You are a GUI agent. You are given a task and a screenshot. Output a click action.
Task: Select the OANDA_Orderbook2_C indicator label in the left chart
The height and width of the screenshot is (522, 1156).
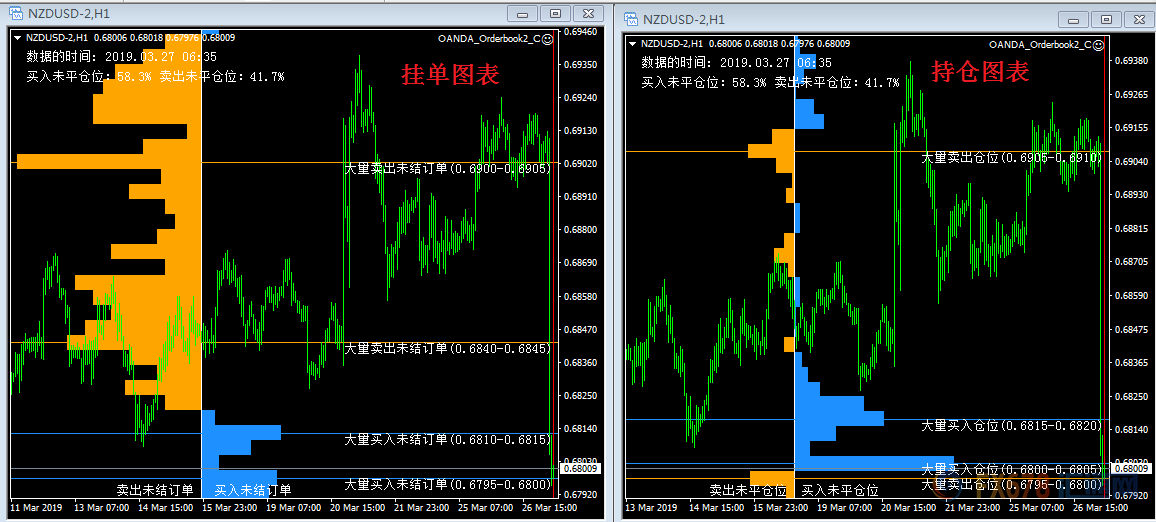489,40
